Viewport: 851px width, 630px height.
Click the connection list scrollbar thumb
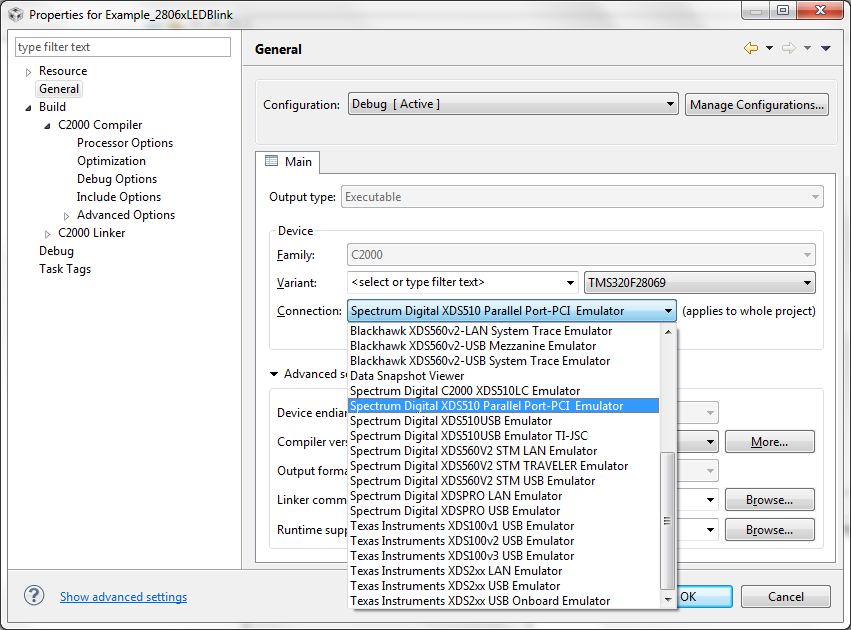668,520
